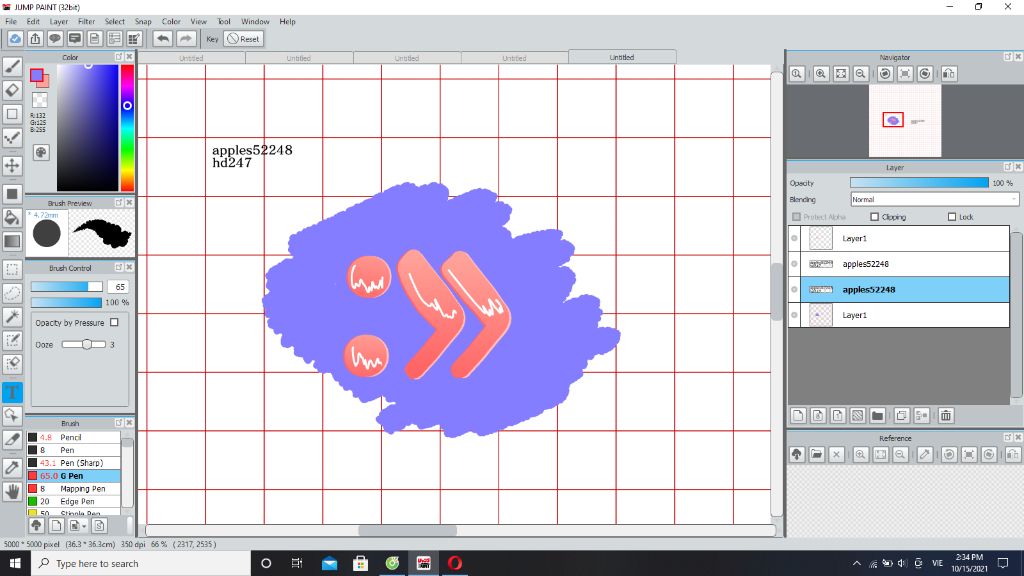
Task: Add new folder in Layer panel
Action: click(x=878, y=415)
